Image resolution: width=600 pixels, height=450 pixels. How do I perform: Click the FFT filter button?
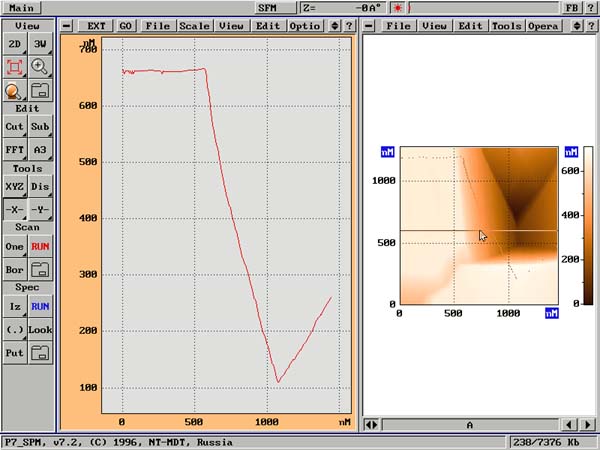[14, 150]
